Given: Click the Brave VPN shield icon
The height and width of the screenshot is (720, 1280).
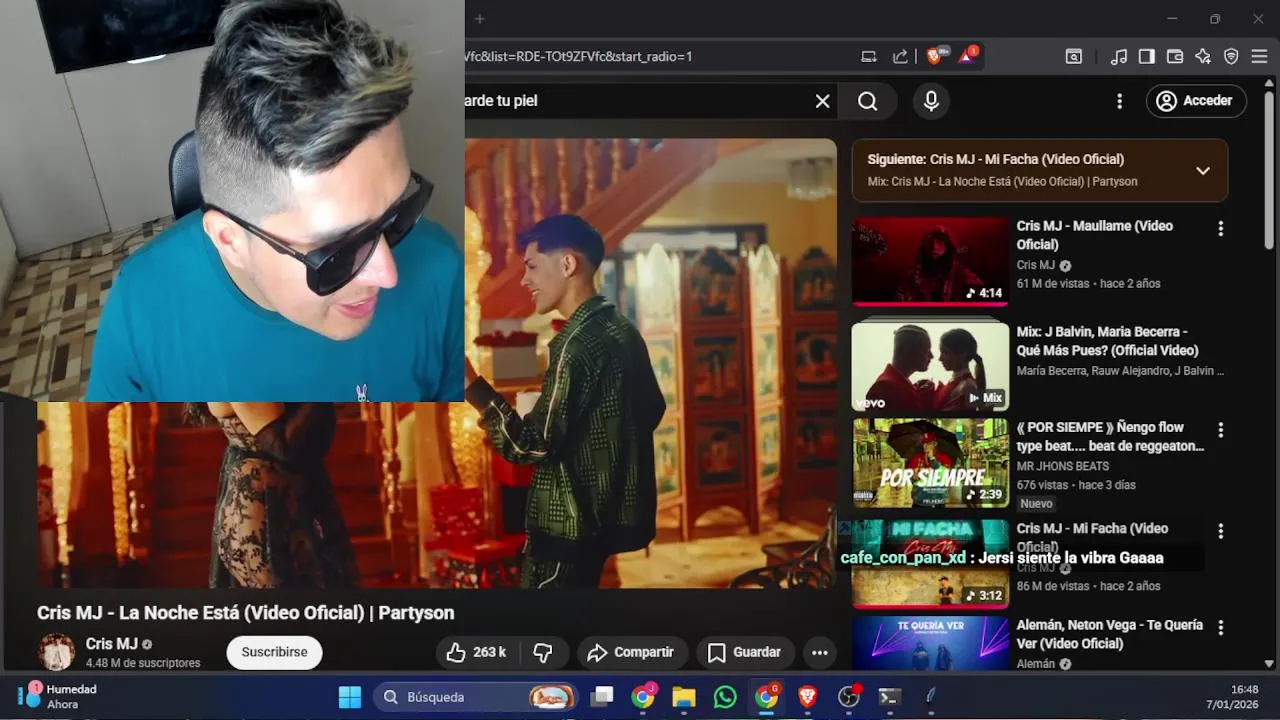Looking at the screenshot, I should (1231, 57).
